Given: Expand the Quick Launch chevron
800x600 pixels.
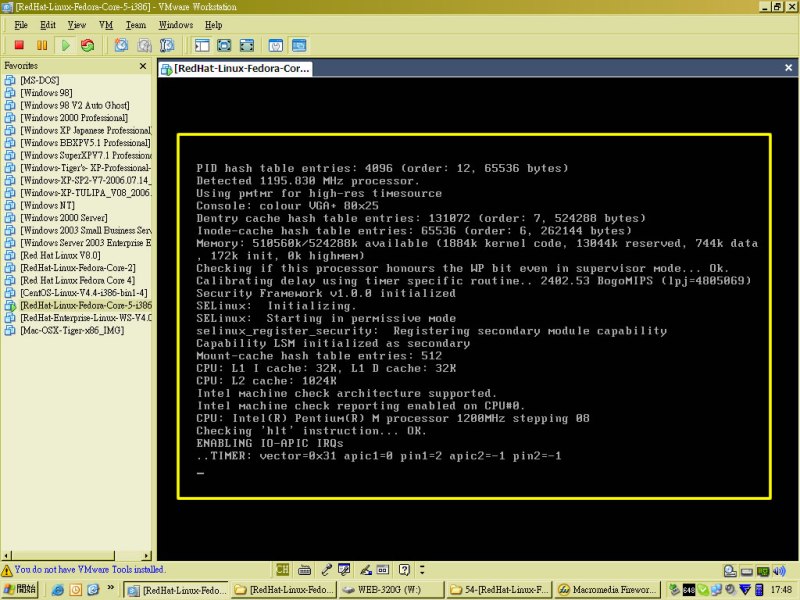Looking at the screenshot, I should point(110,588).
